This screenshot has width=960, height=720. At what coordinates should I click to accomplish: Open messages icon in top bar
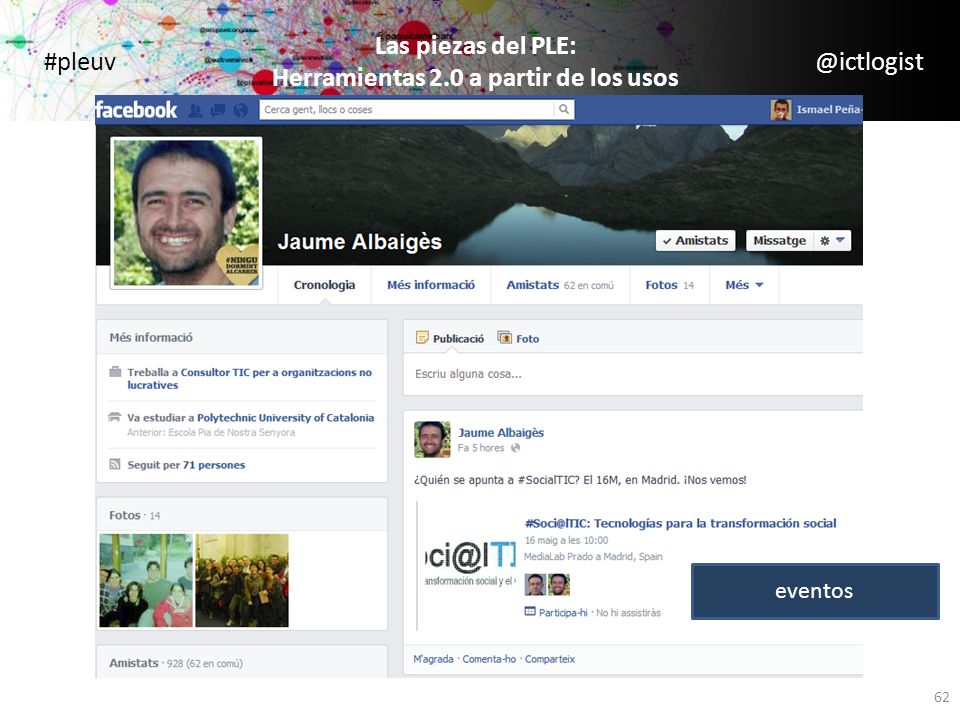click(x=218, y=110)
